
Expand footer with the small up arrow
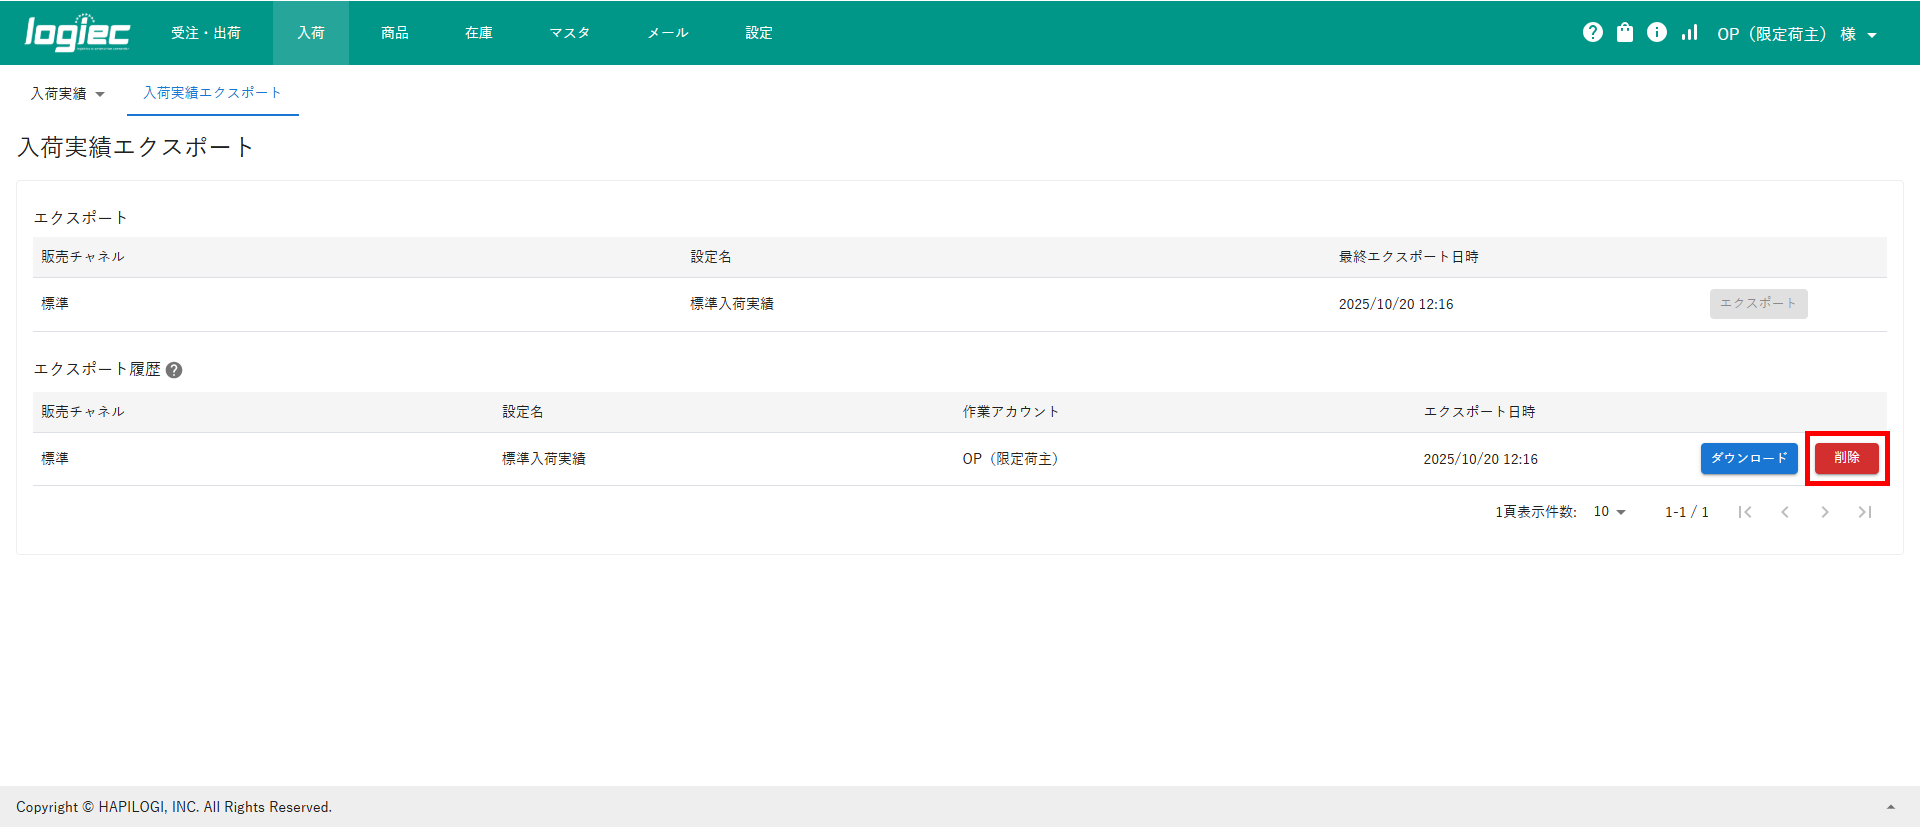click(1891, 807)
